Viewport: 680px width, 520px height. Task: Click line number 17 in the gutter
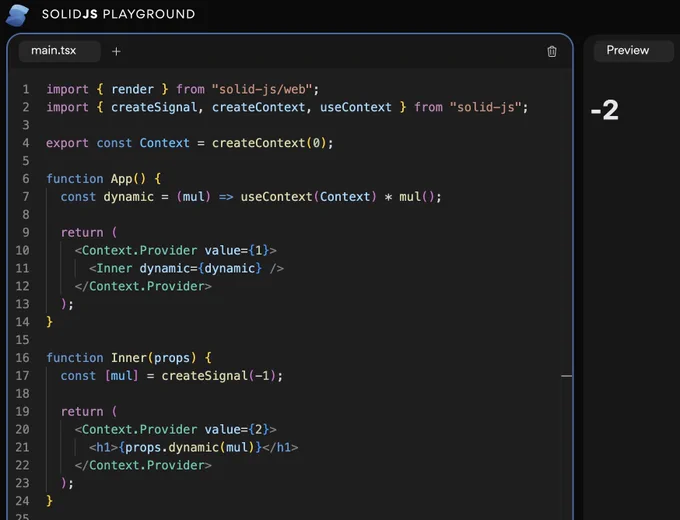[23, 376]
